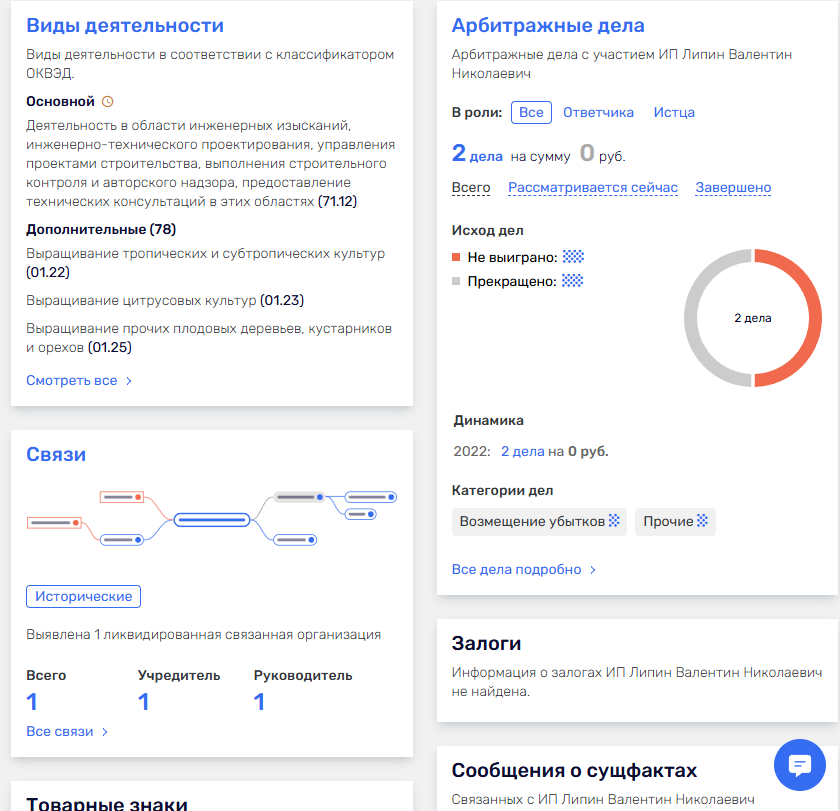Open the chat support bubble
Image resolution: width=840 pixels, height=811 pixels.
click(x=800, y=766)
